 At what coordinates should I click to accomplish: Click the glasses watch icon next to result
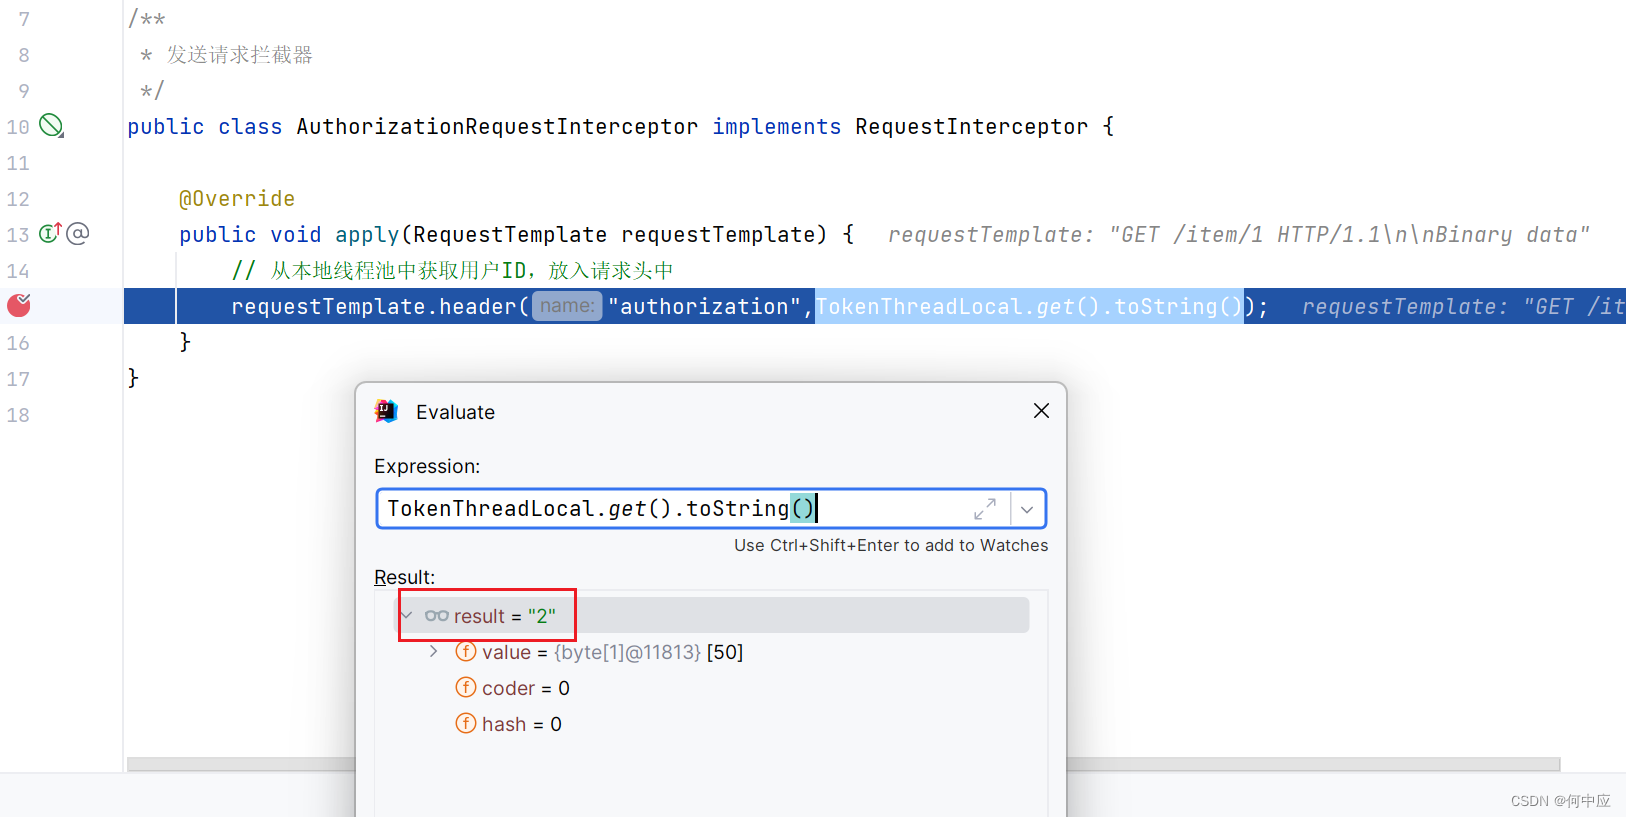(x=436, y=616)
